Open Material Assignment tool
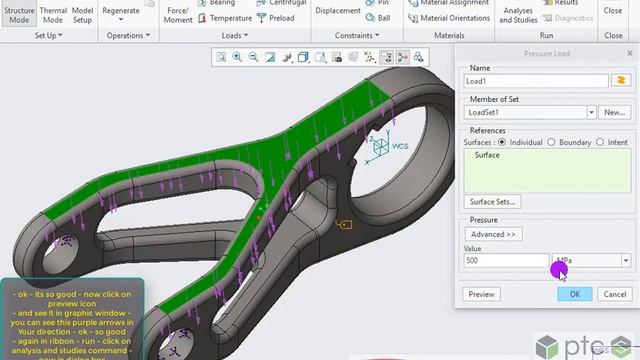 tap(448, 2)
